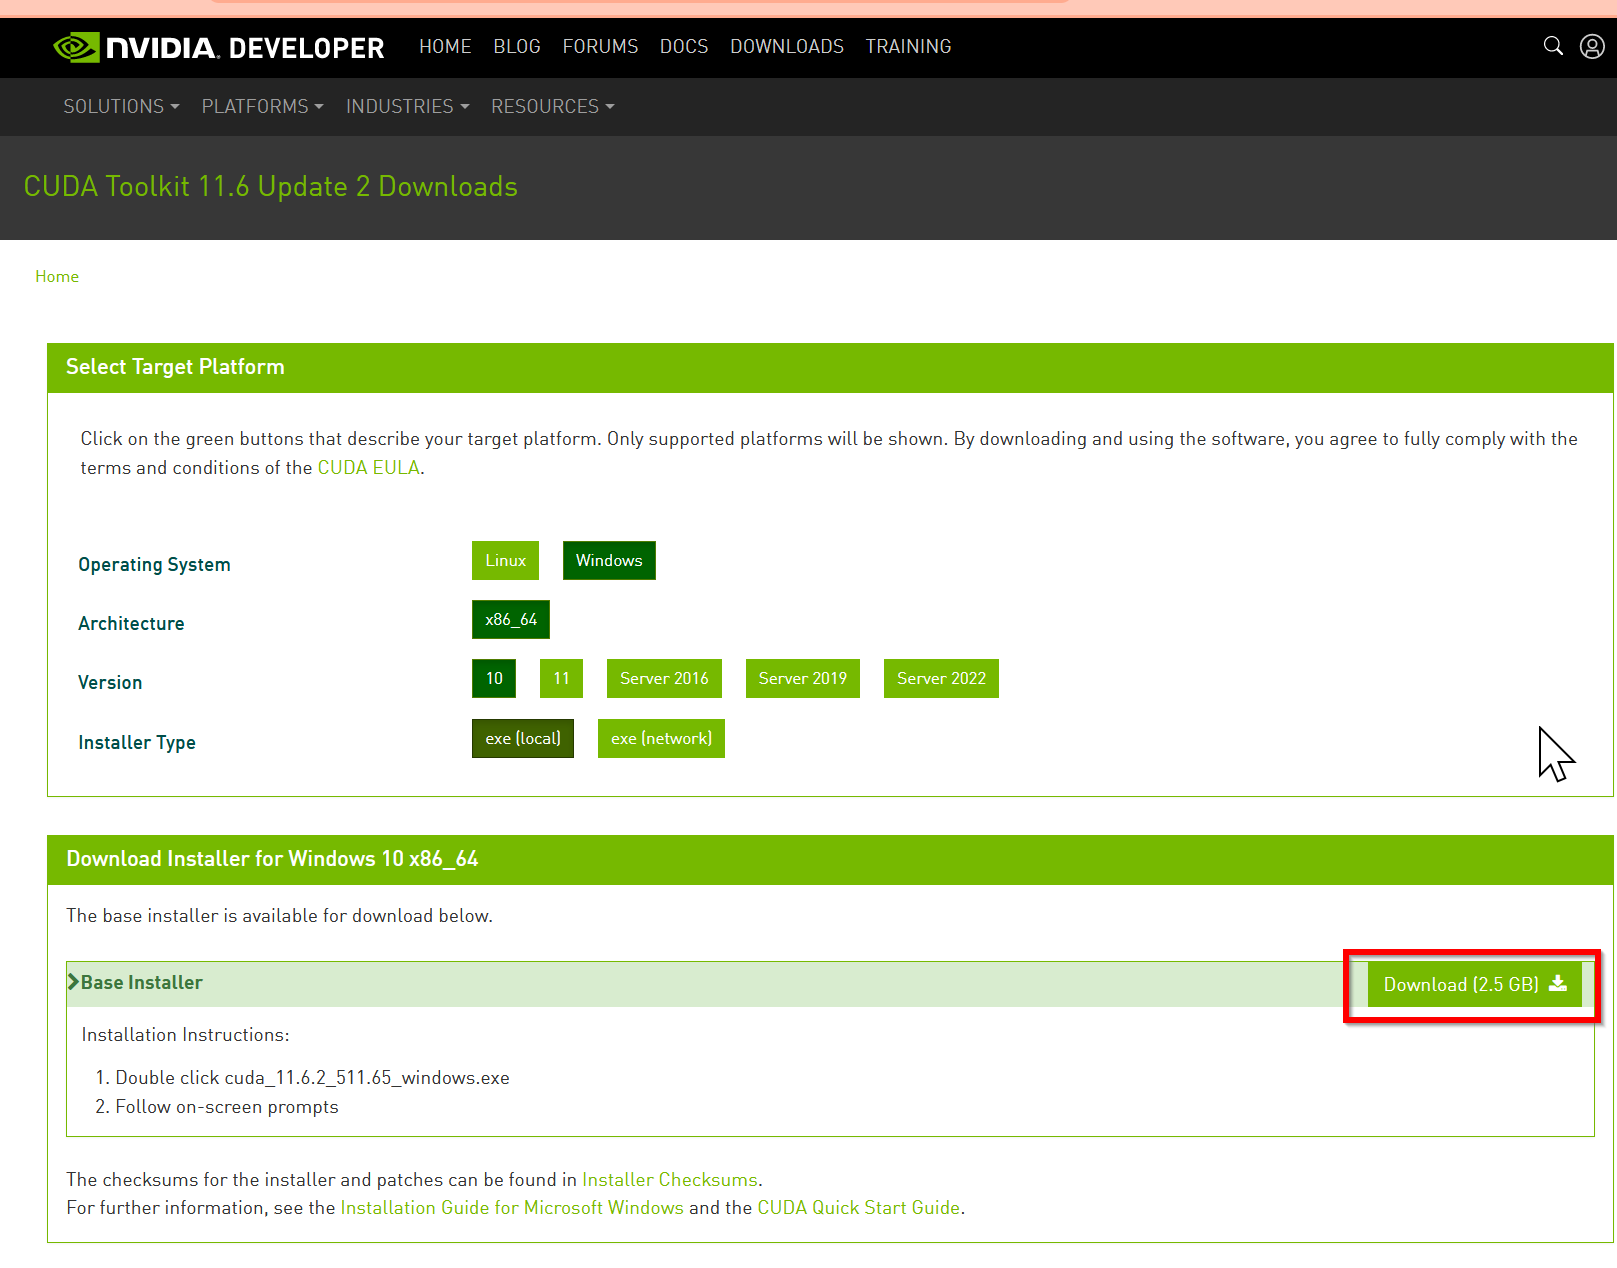Expand the RESOURCES dropdown
The image size is (1617, 1268).
(x=552, y=106)
